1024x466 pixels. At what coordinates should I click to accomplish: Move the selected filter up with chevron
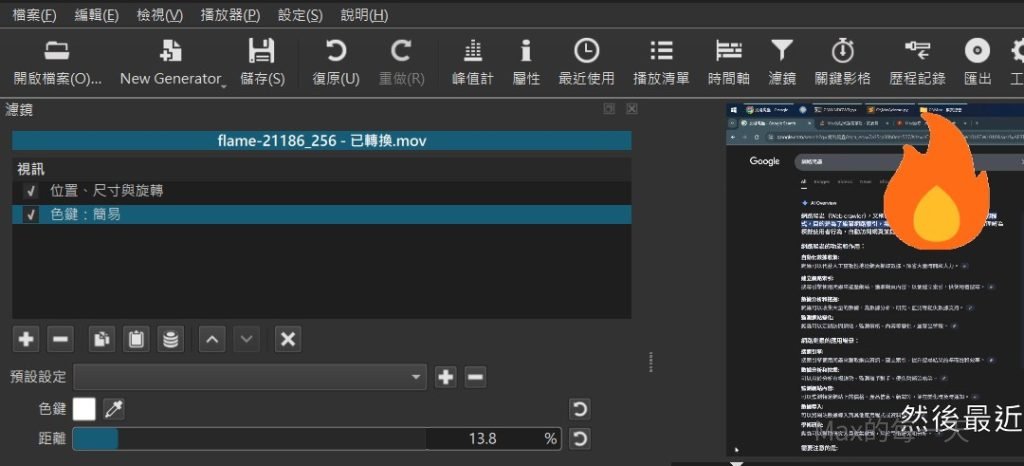[211, 340]
